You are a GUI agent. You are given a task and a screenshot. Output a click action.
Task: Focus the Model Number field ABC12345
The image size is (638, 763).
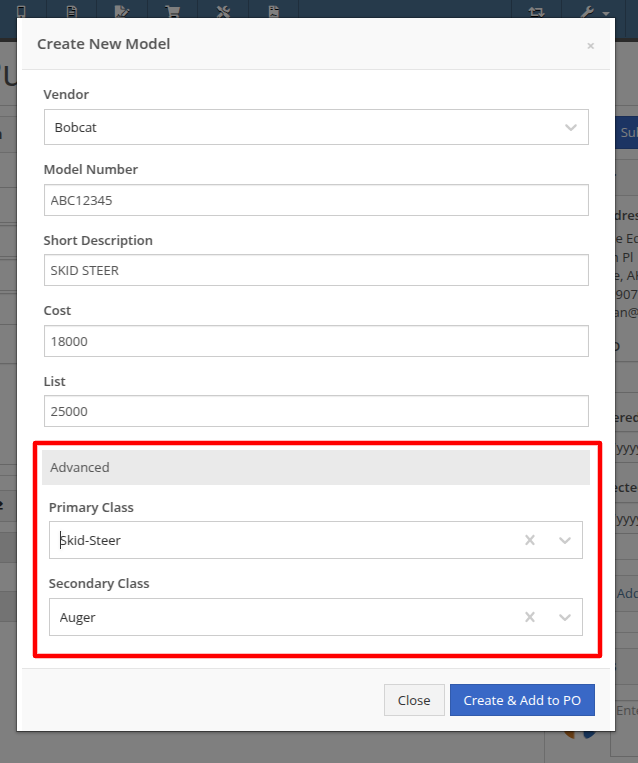pos(316,200)
